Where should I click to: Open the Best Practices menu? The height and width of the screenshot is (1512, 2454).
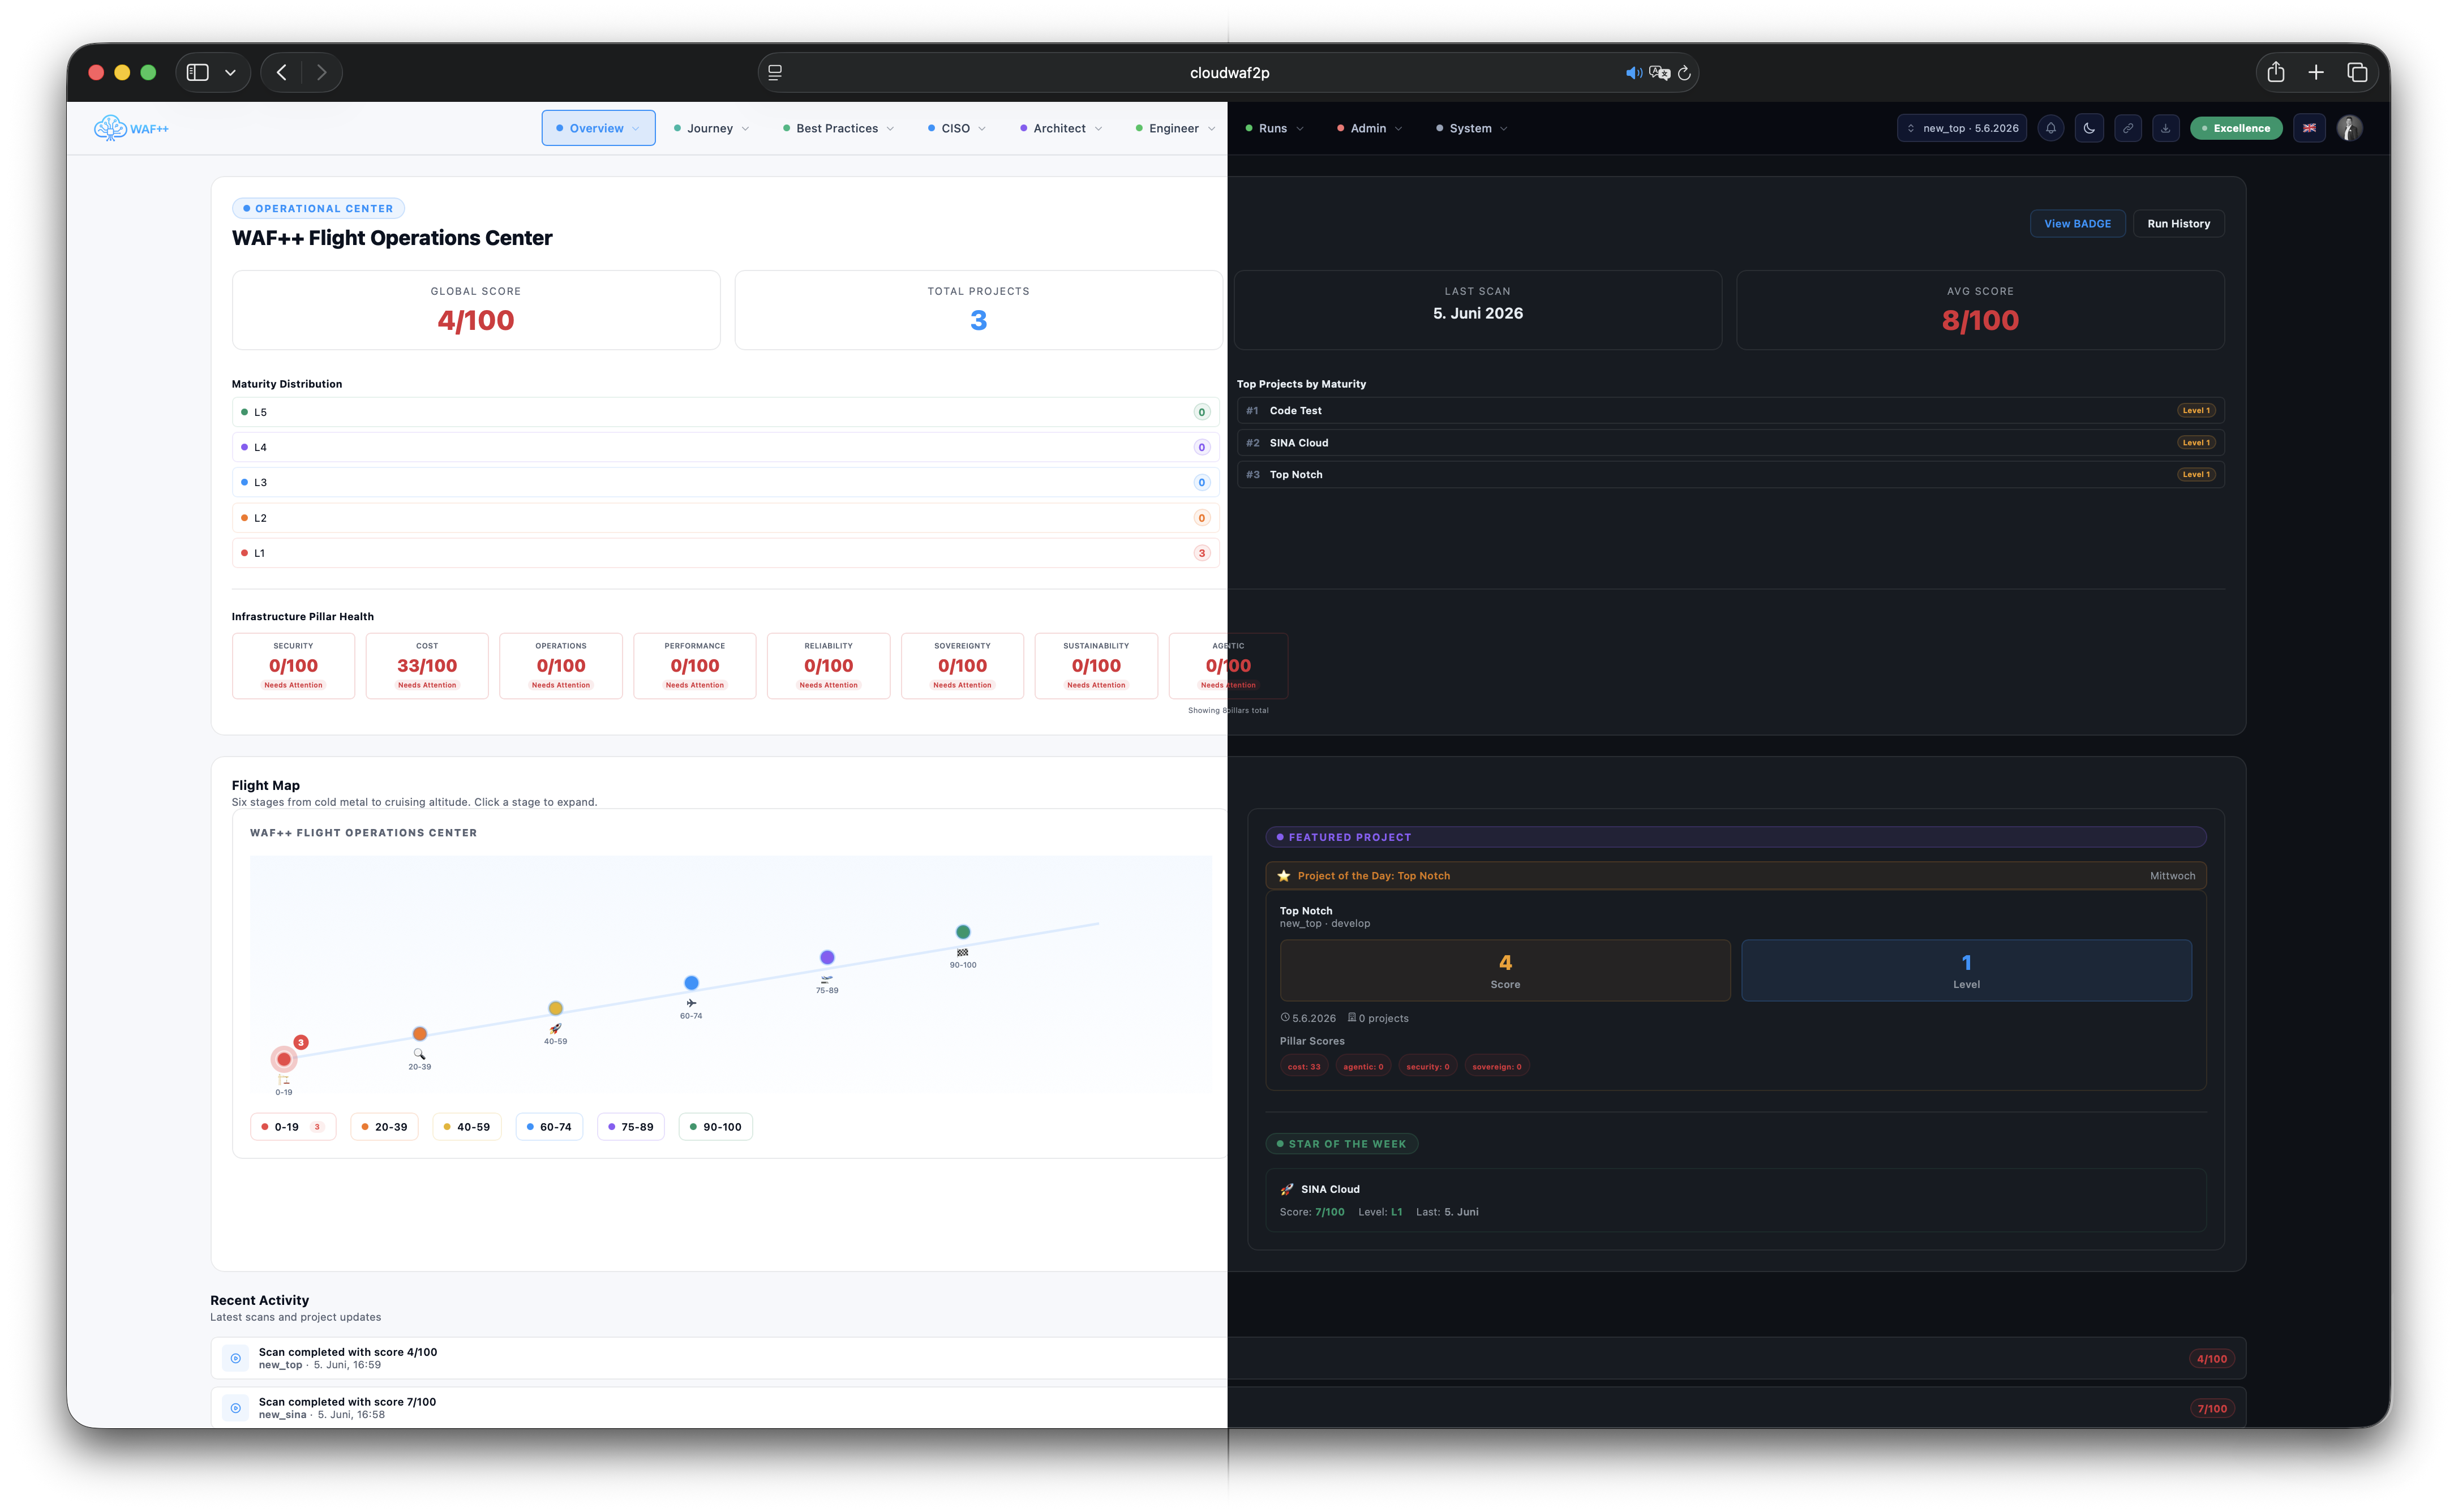(x=838, y=128)
